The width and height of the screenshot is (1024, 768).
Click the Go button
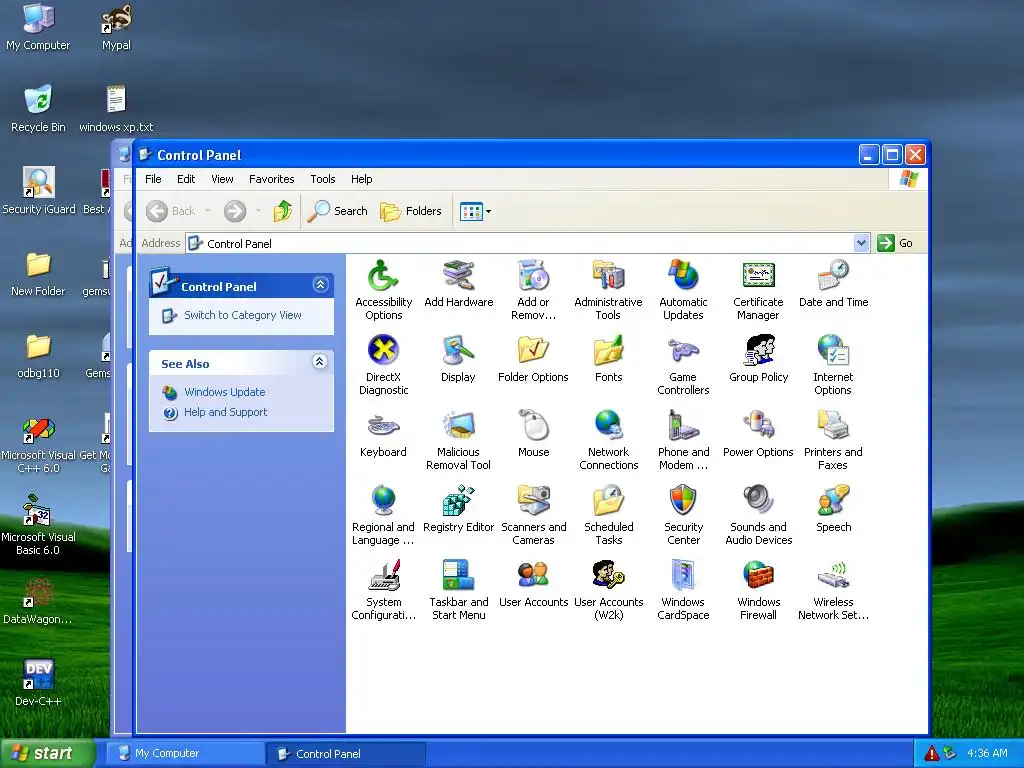tap(895, 243)
